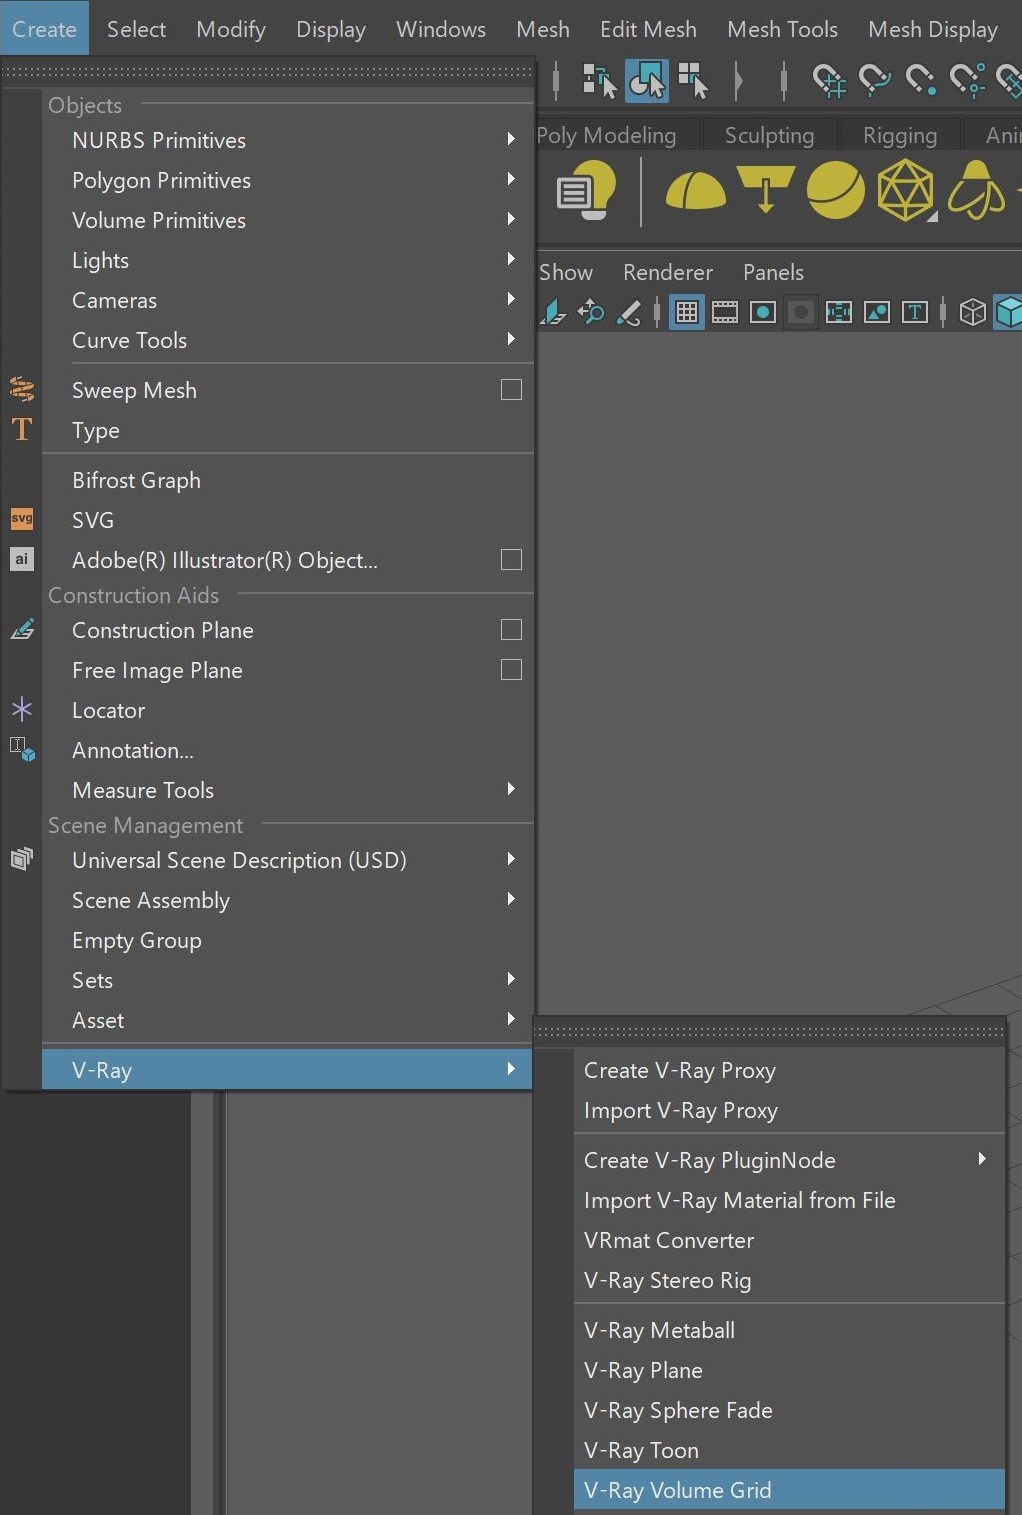Enable the Snap to grids magnet icon
Viewport: 1022px width, 1515px height.
[830, 80]
